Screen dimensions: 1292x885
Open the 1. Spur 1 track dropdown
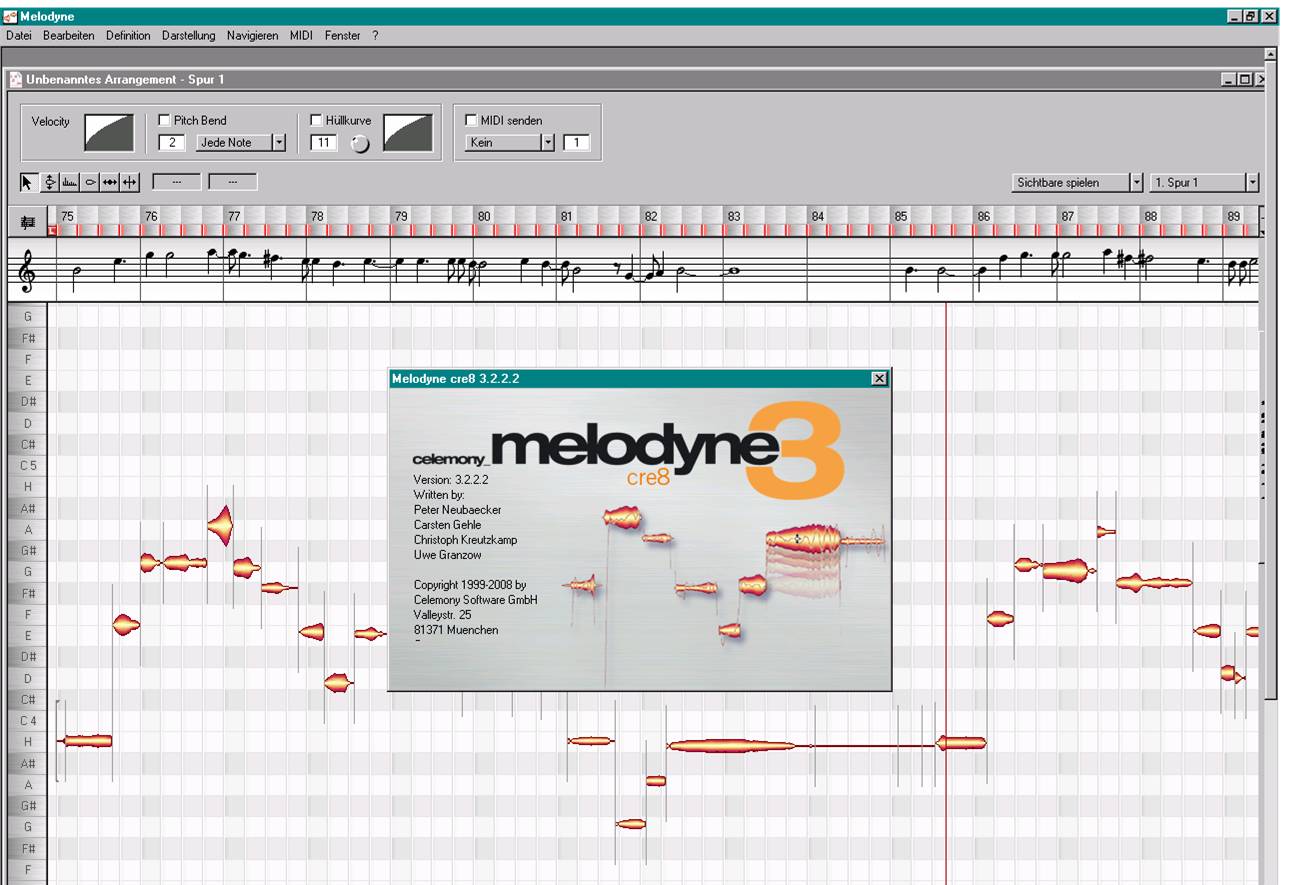(x=1205, y=183)
